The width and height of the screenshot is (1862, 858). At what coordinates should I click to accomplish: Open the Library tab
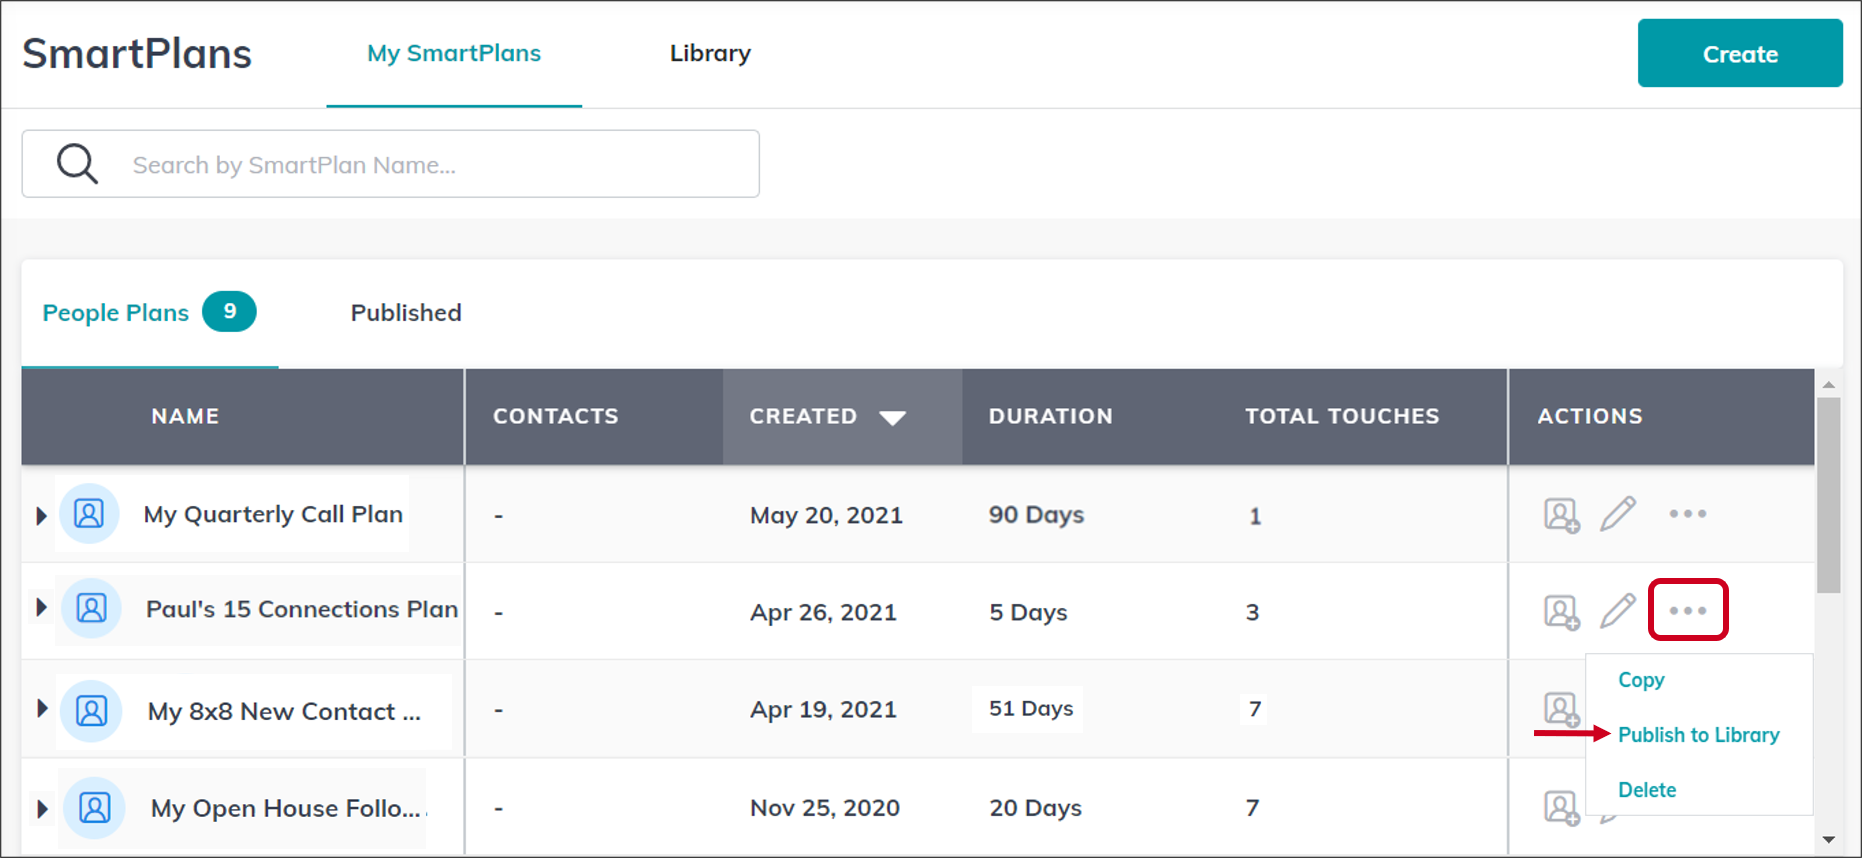click(710, 53)
